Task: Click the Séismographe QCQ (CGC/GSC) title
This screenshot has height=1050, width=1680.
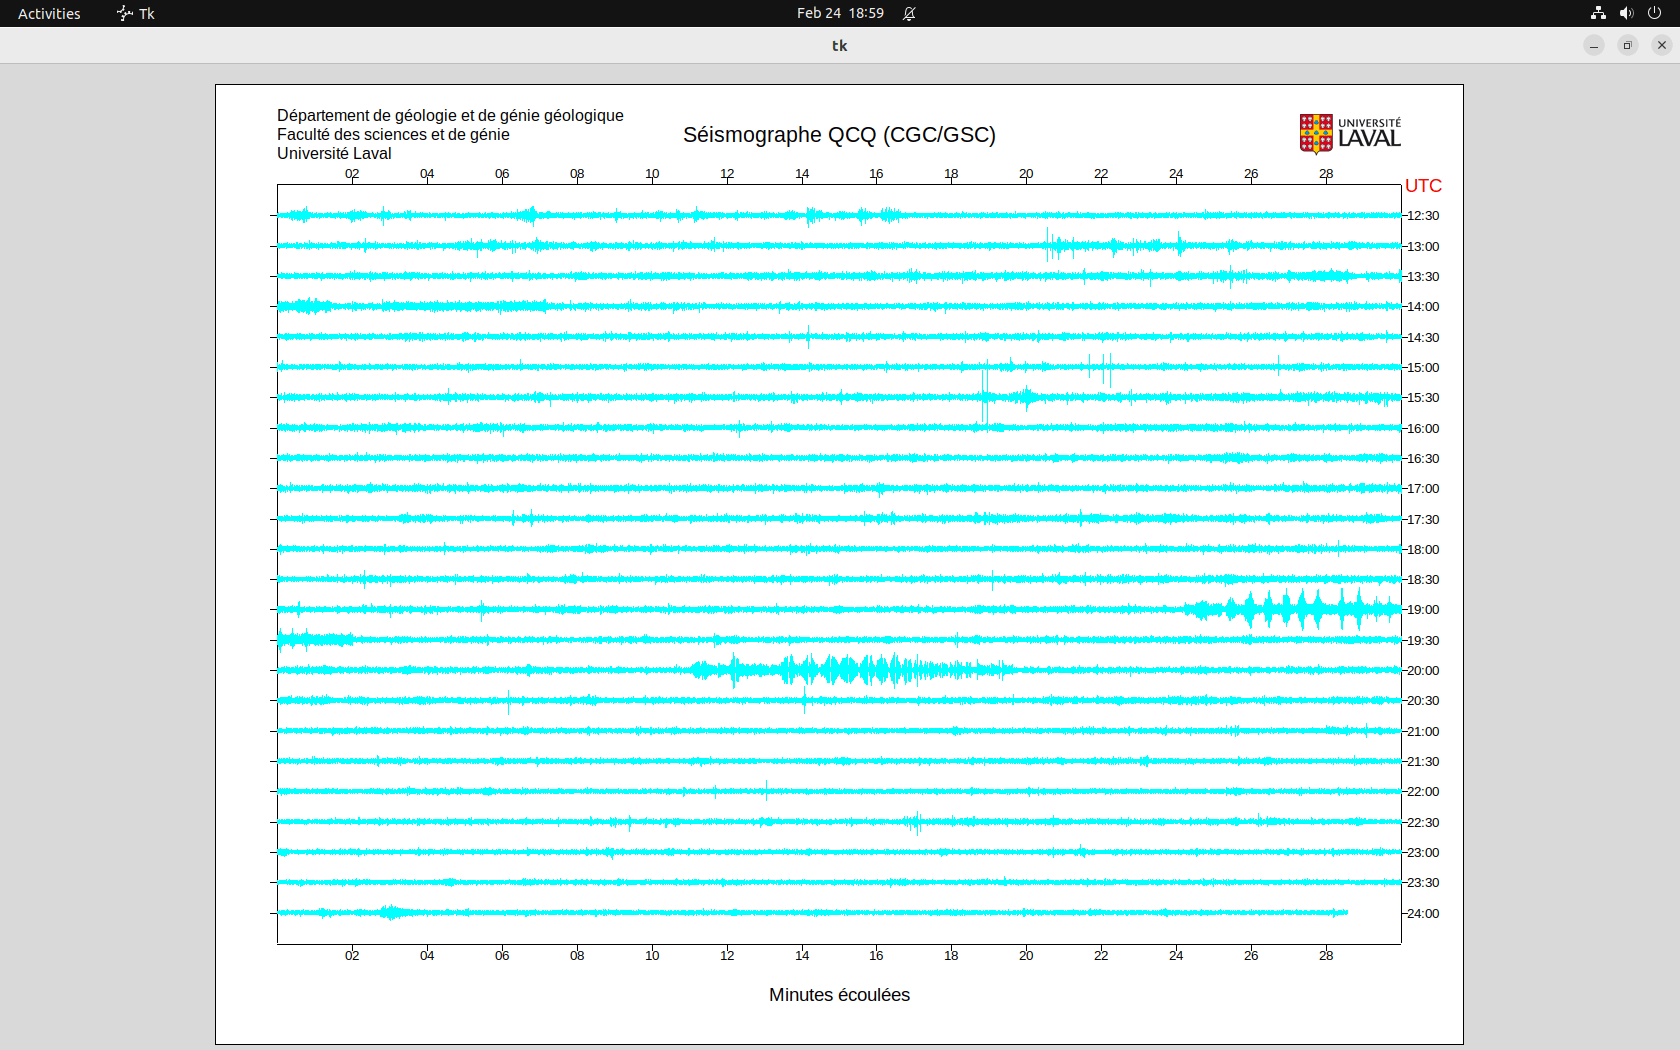Action: point(839,135)
